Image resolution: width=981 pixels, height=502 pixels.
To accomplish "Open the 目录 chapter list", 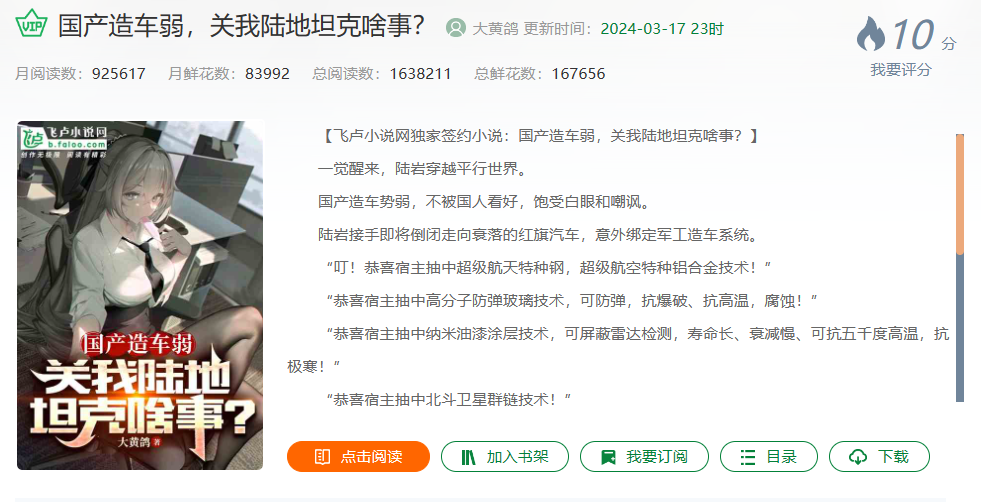I will pyautogui.click(x=769, y=456).
